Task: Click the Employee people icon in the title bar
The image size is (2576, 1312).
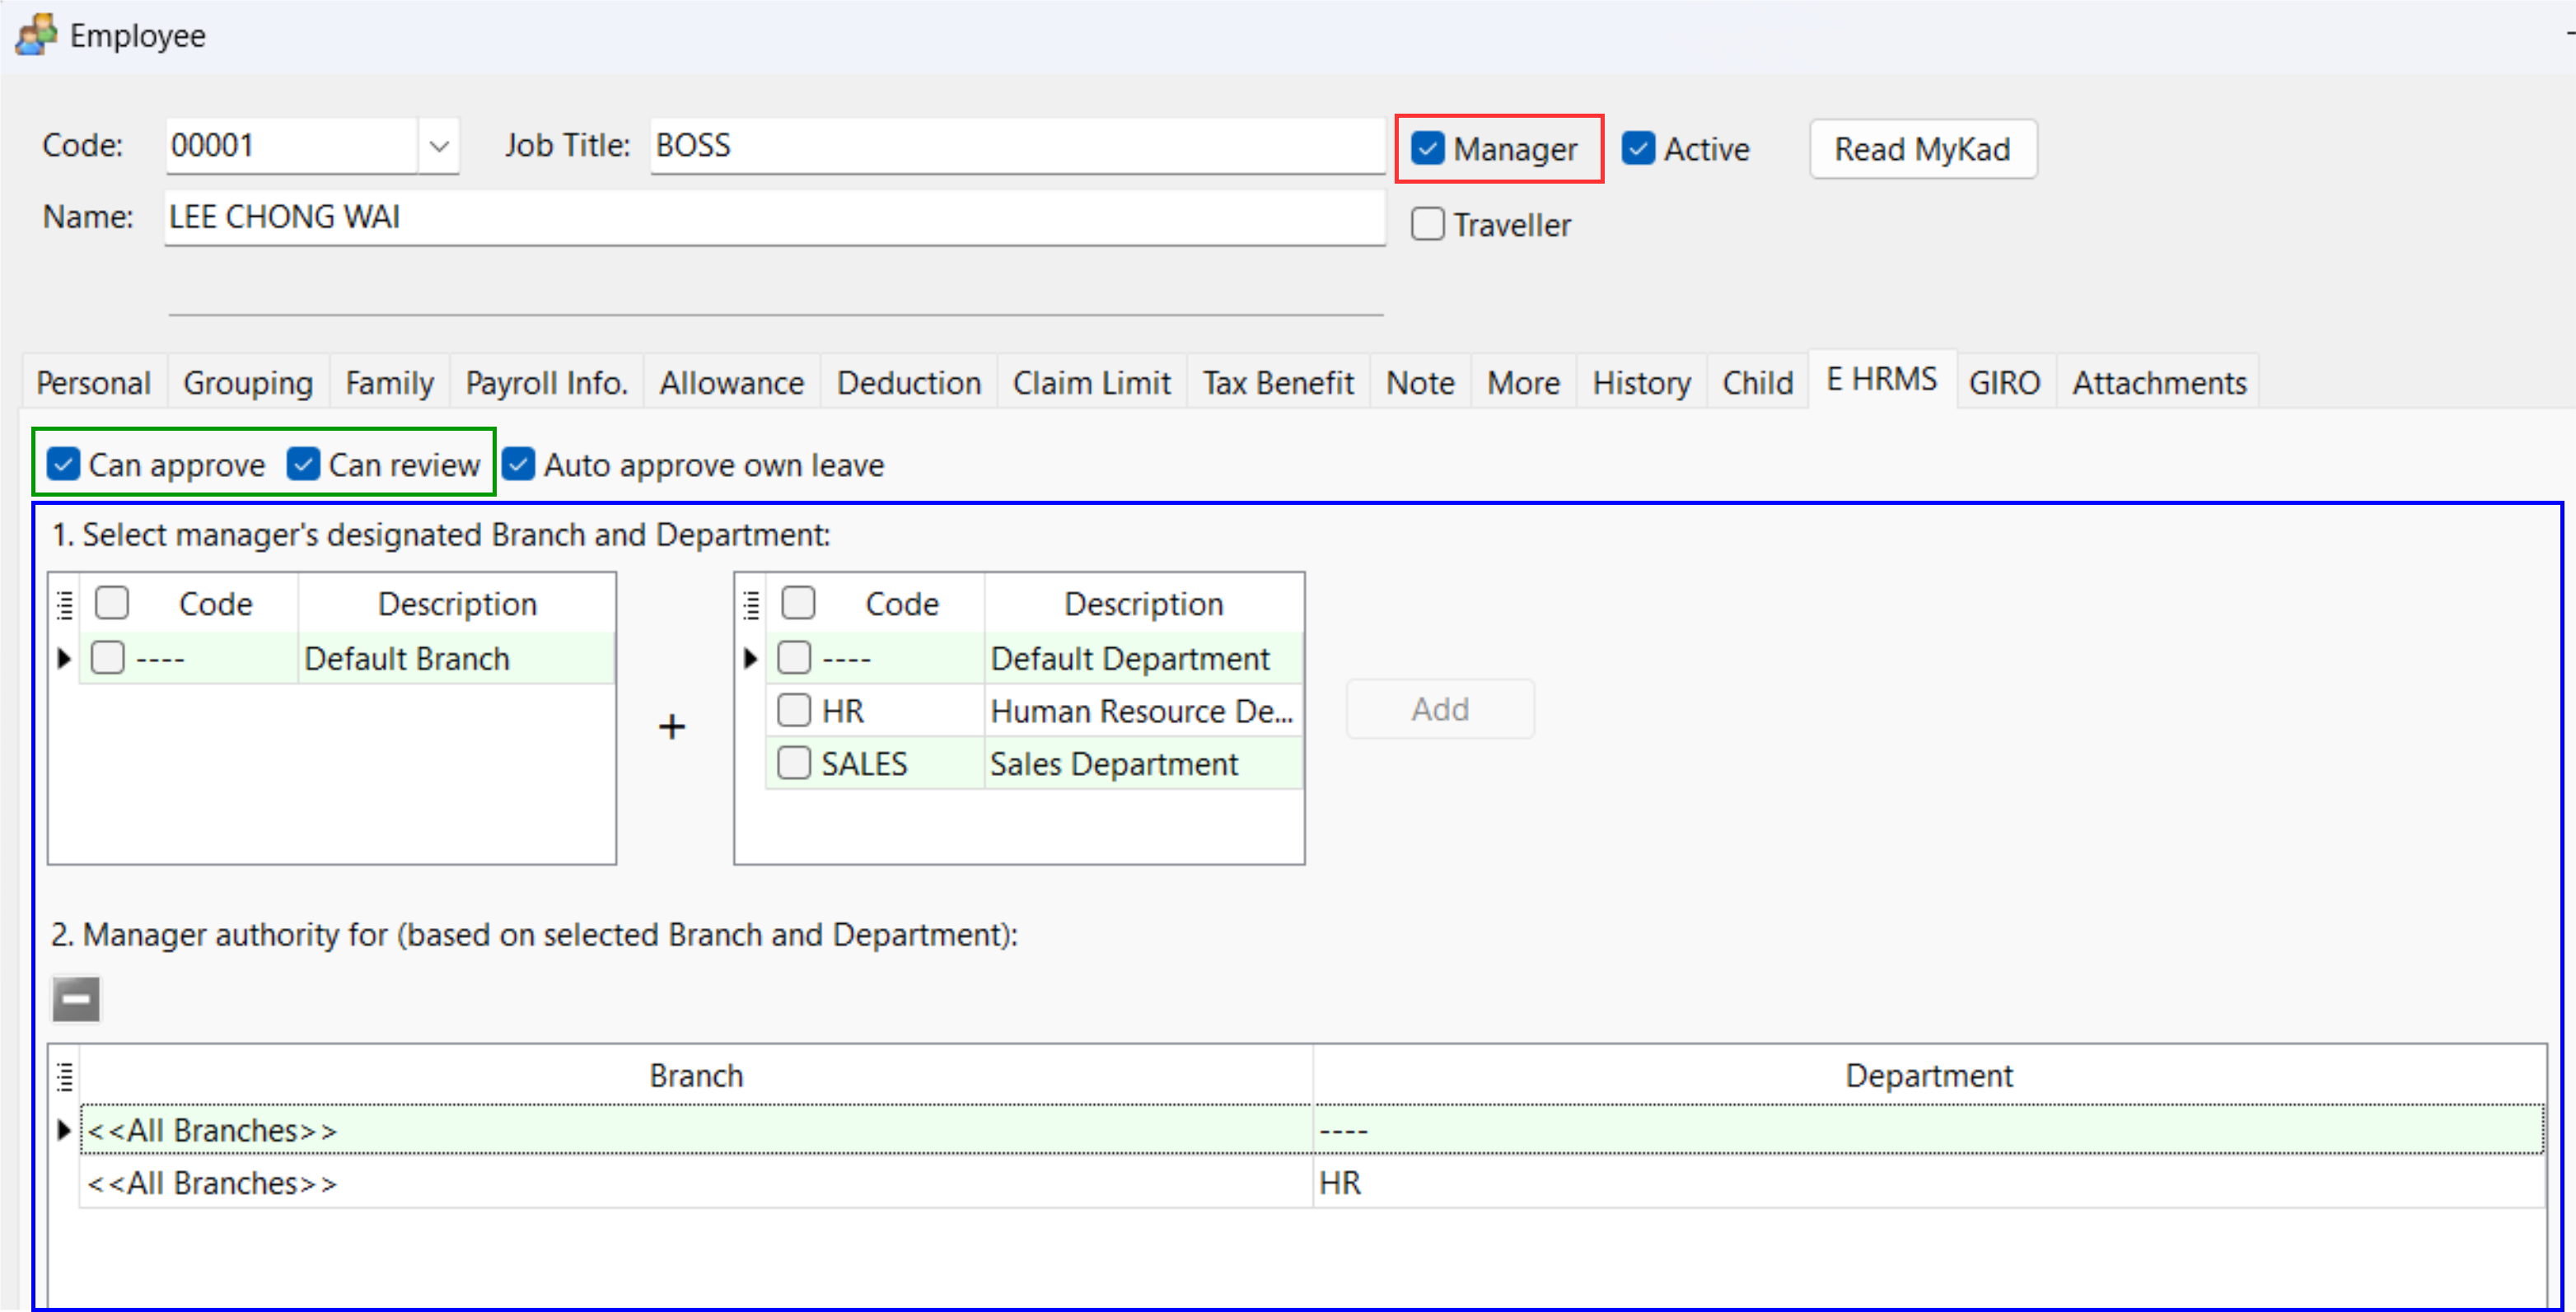Action: pos(35,34)
